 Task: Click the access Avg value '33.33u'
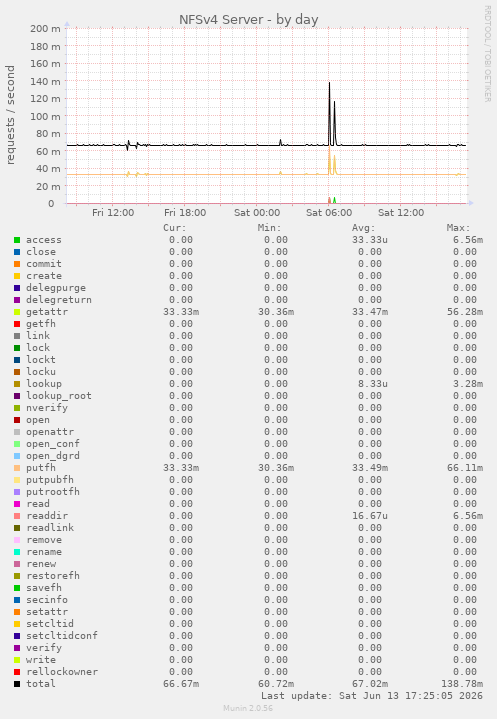(370, 240)
